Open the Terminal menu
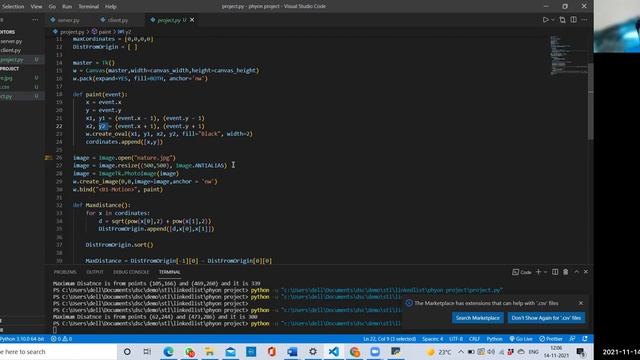The image size is (640, 360). 89,7
